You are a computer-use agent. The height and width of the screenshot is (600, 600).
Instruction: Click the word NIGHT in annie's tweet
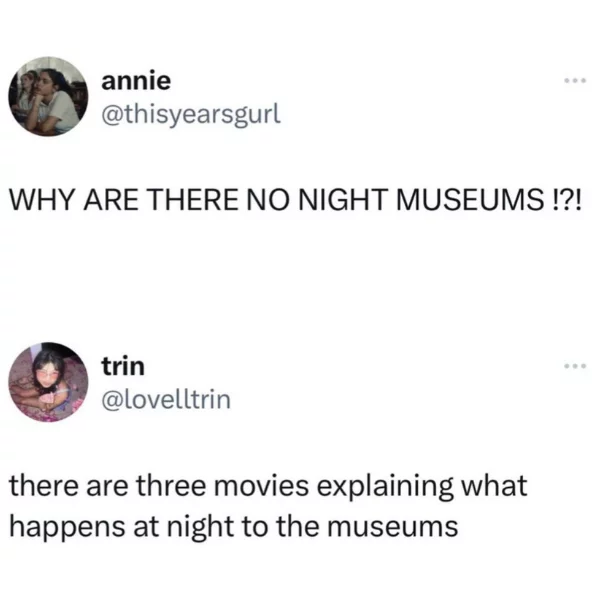(344, 200)
